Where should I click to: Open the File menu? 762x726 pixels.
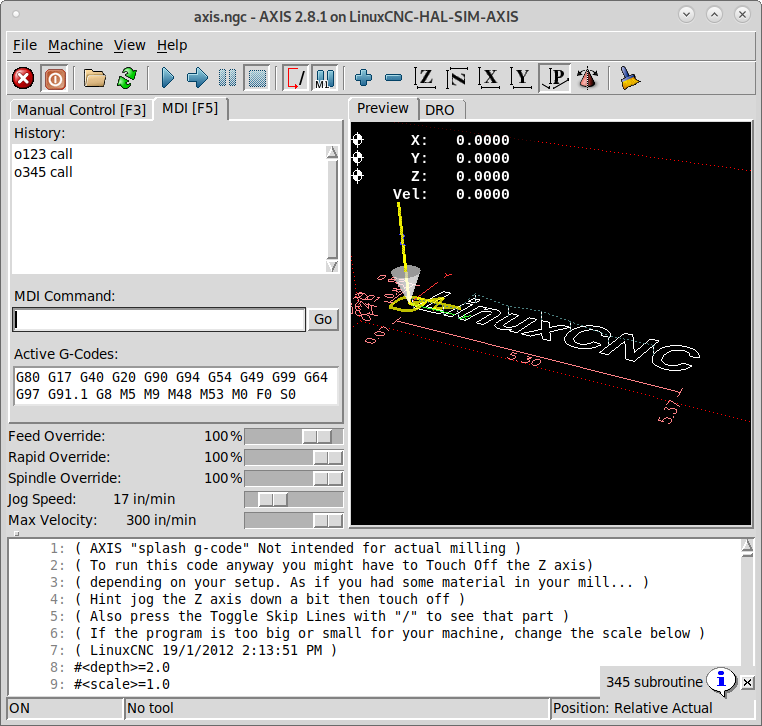coord(25,45)
